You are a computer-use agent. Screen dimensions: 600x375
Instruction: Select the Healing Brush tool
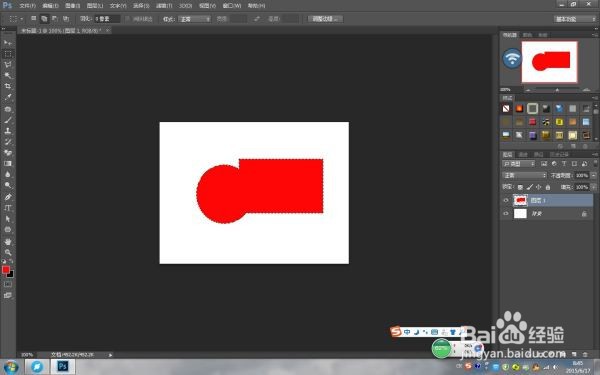8,109
